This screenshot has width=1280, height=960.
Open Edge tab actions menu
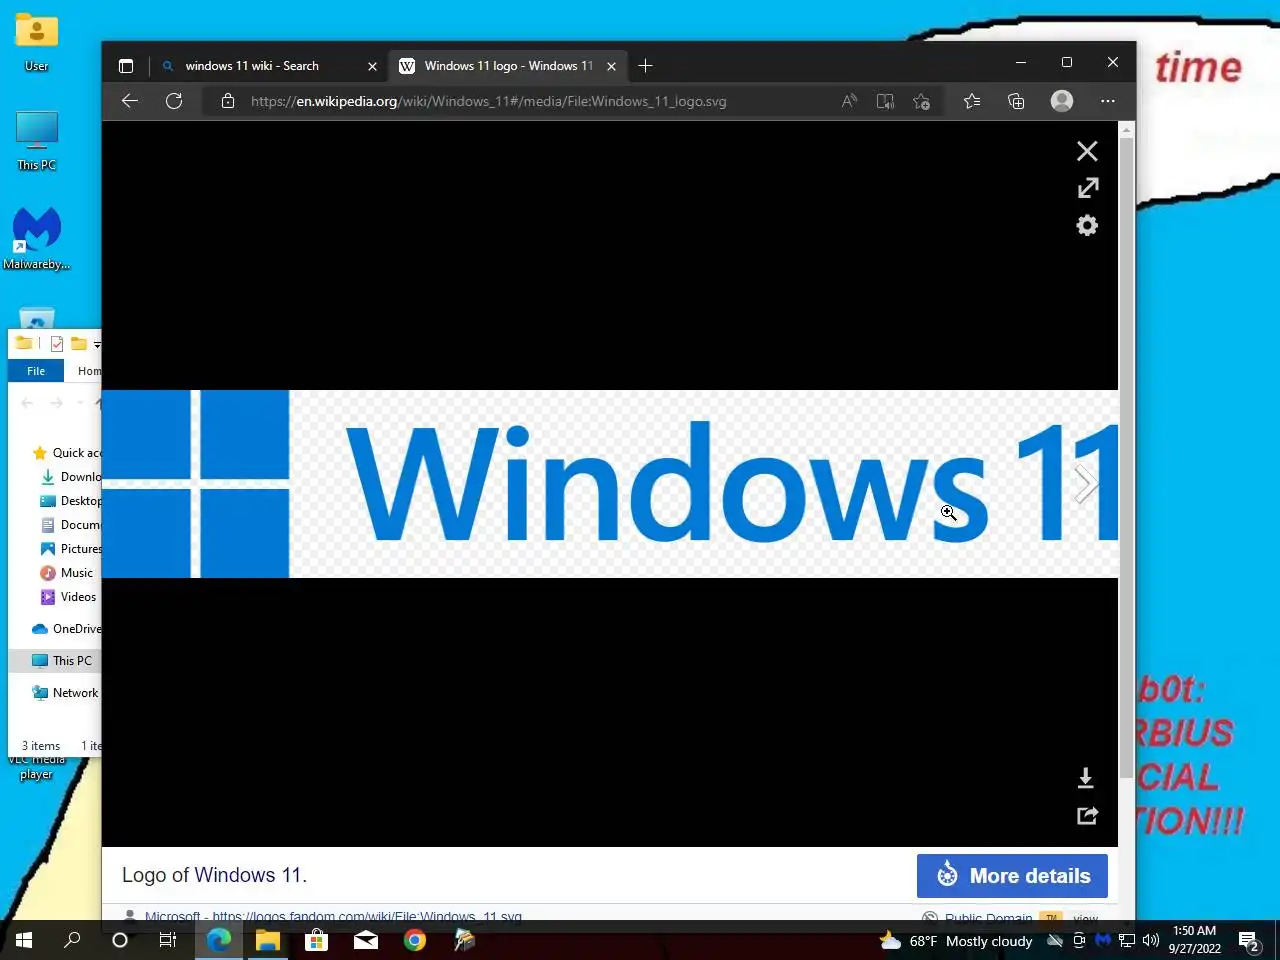point(126,66)
